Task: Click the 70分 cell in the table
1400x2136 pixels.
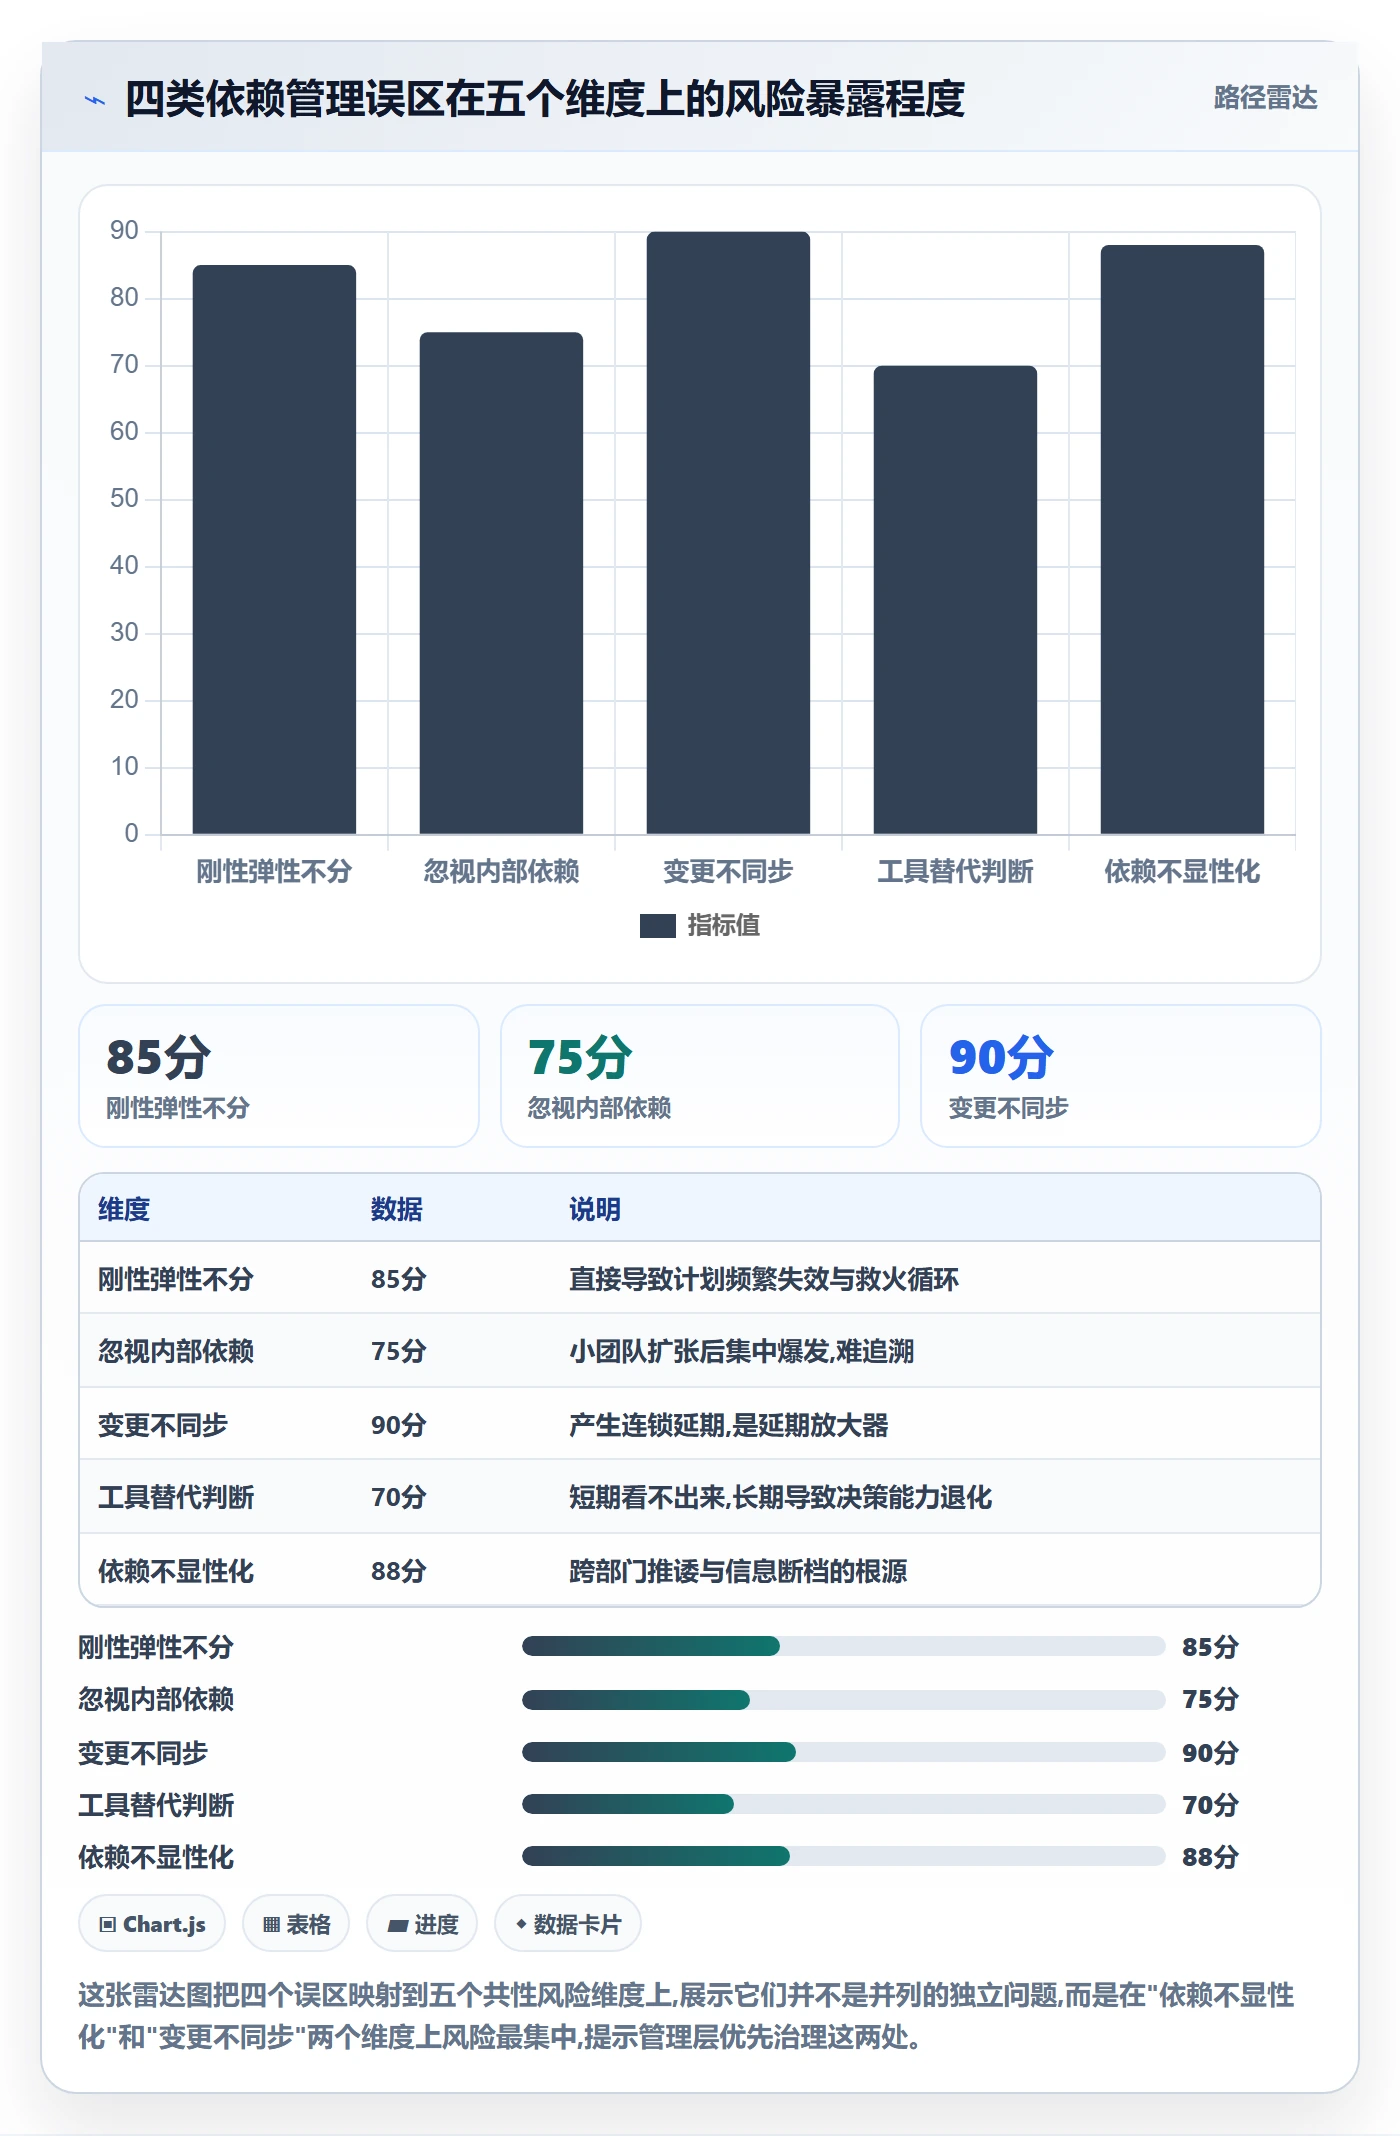Action: pos(399,1497)
